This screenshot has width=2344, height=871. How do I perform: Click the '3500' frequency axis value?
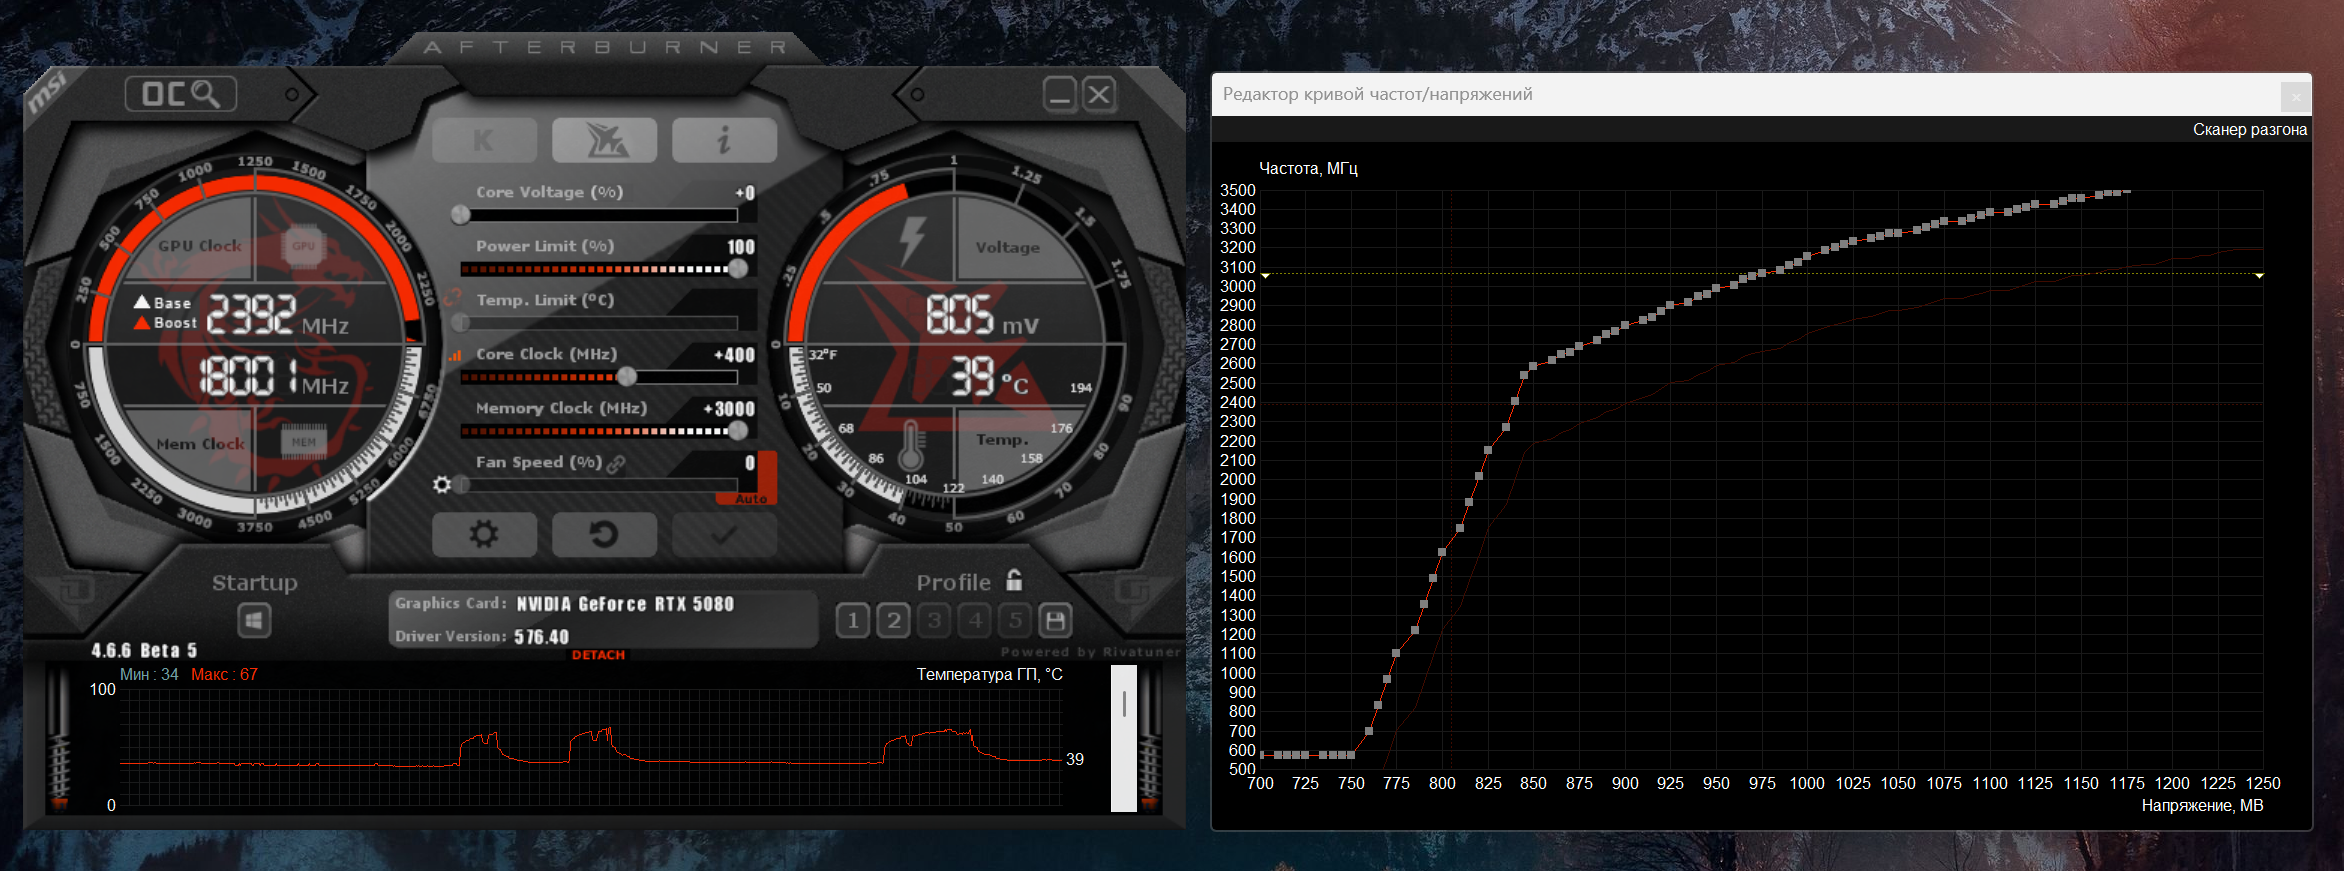point(1238,190)
